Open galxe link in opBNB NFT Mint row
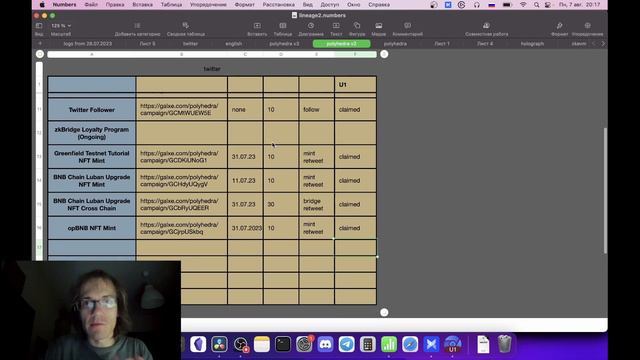The height and width of the screenshot is (360, 640). click(179, 228)
